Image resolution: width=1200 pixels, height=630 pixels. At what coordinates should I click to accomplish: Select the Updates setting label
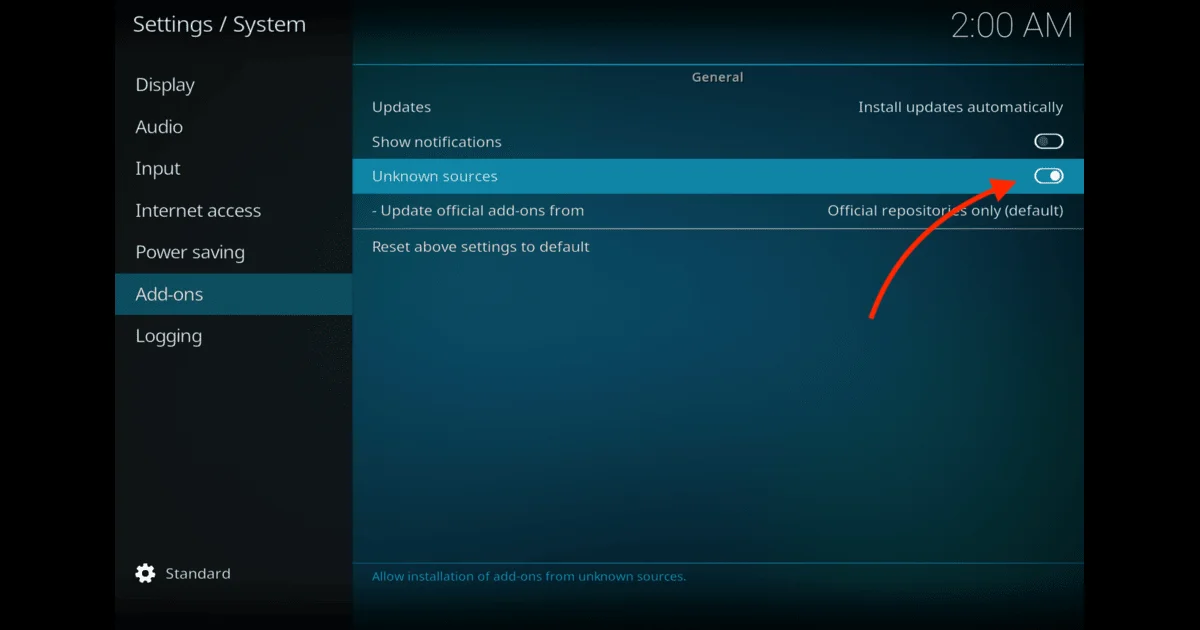click(x=401, y=107)
